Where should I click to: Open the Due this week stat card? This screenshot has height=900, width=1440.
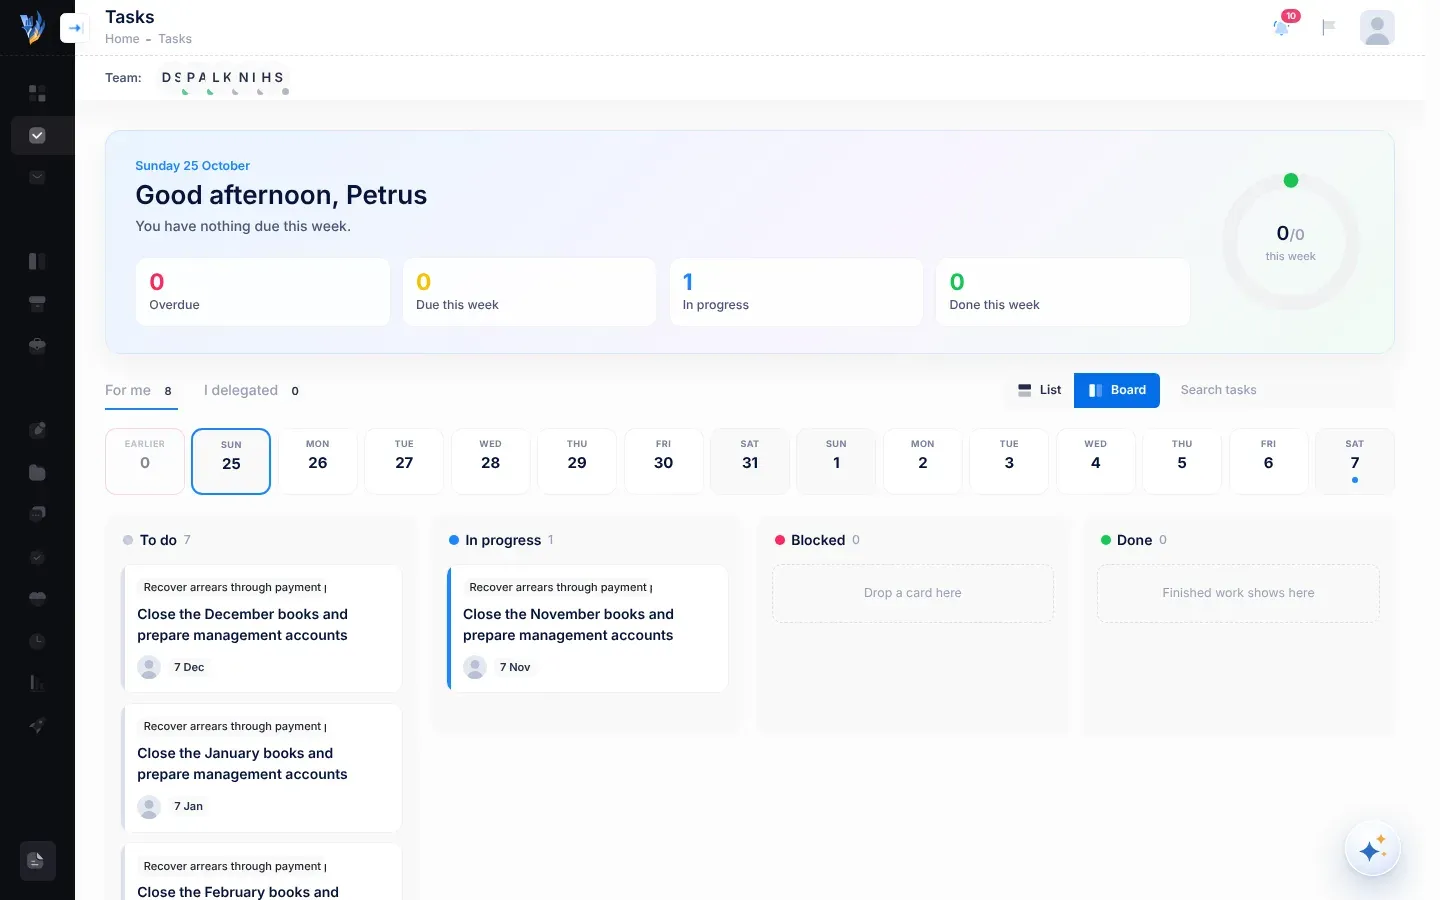click(x=529, y=292)
